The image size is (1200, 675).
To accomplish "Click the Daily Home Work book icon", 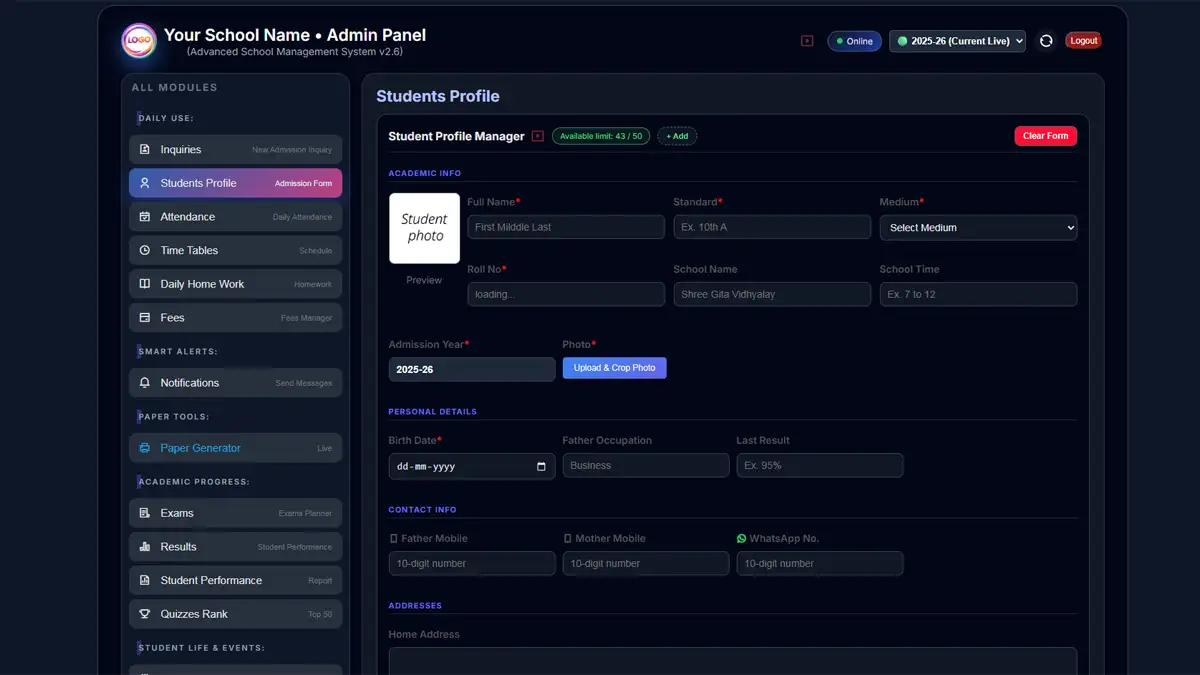I will pos(145,283).
